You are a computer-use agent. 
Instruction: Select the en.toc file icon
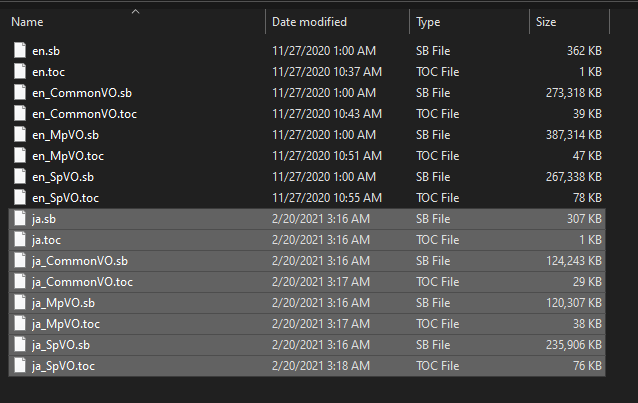click(x=20, y=71)
